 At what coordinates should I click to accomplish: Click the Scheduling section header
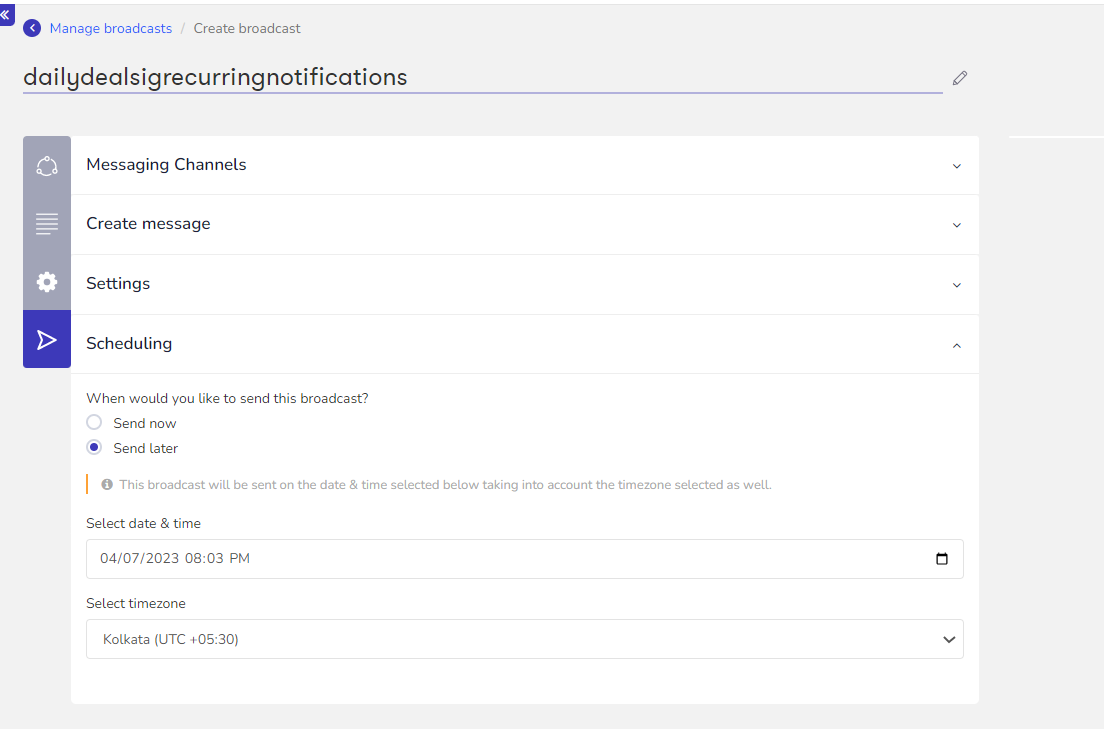525,344
